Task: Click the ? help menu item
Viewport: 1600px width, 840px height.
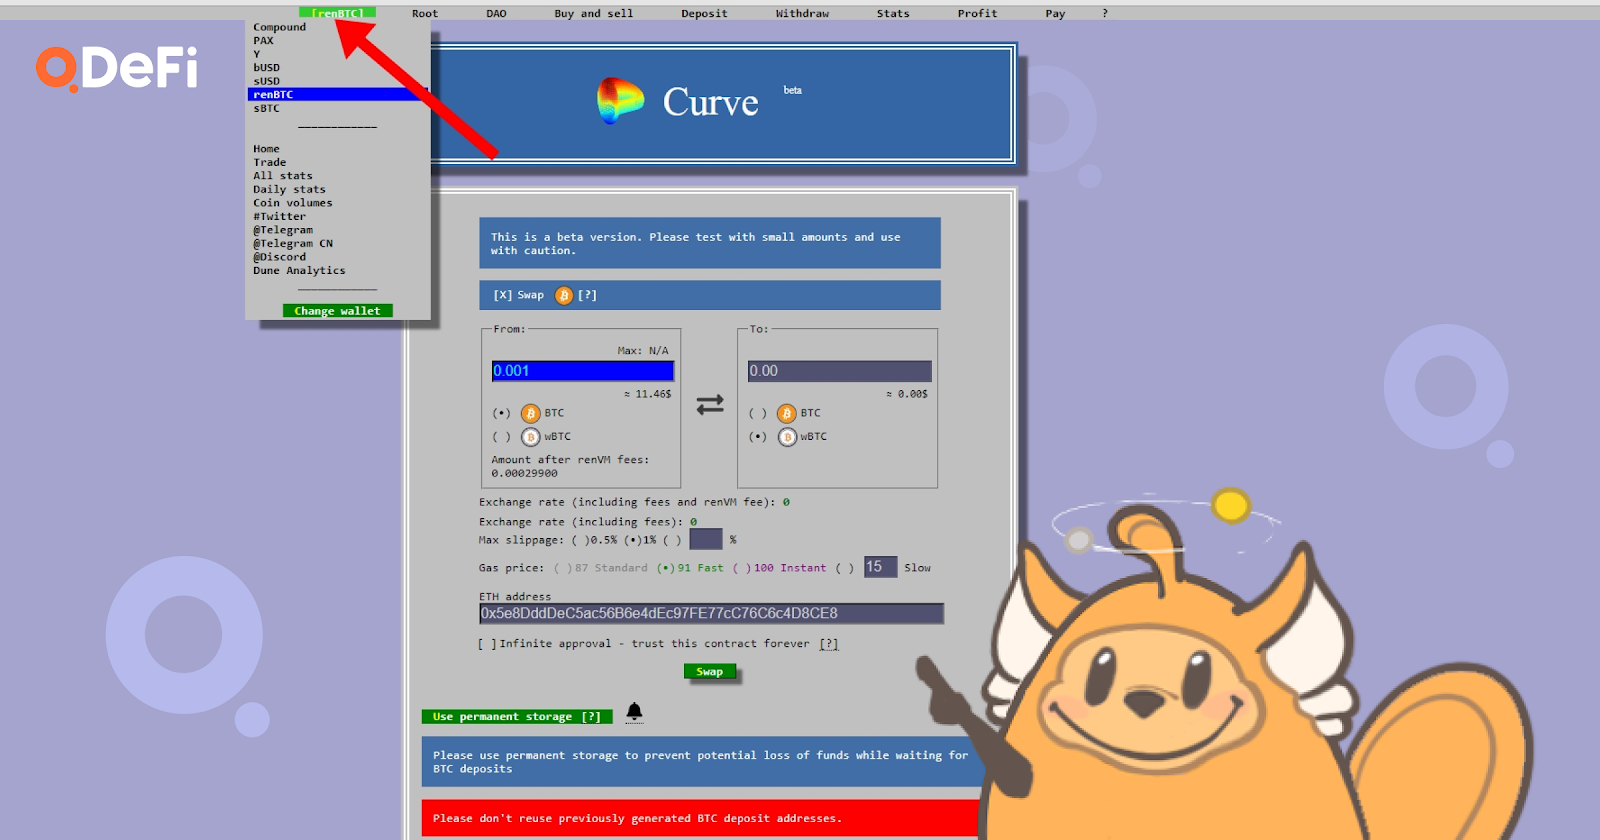Action: coord(1105,13)
